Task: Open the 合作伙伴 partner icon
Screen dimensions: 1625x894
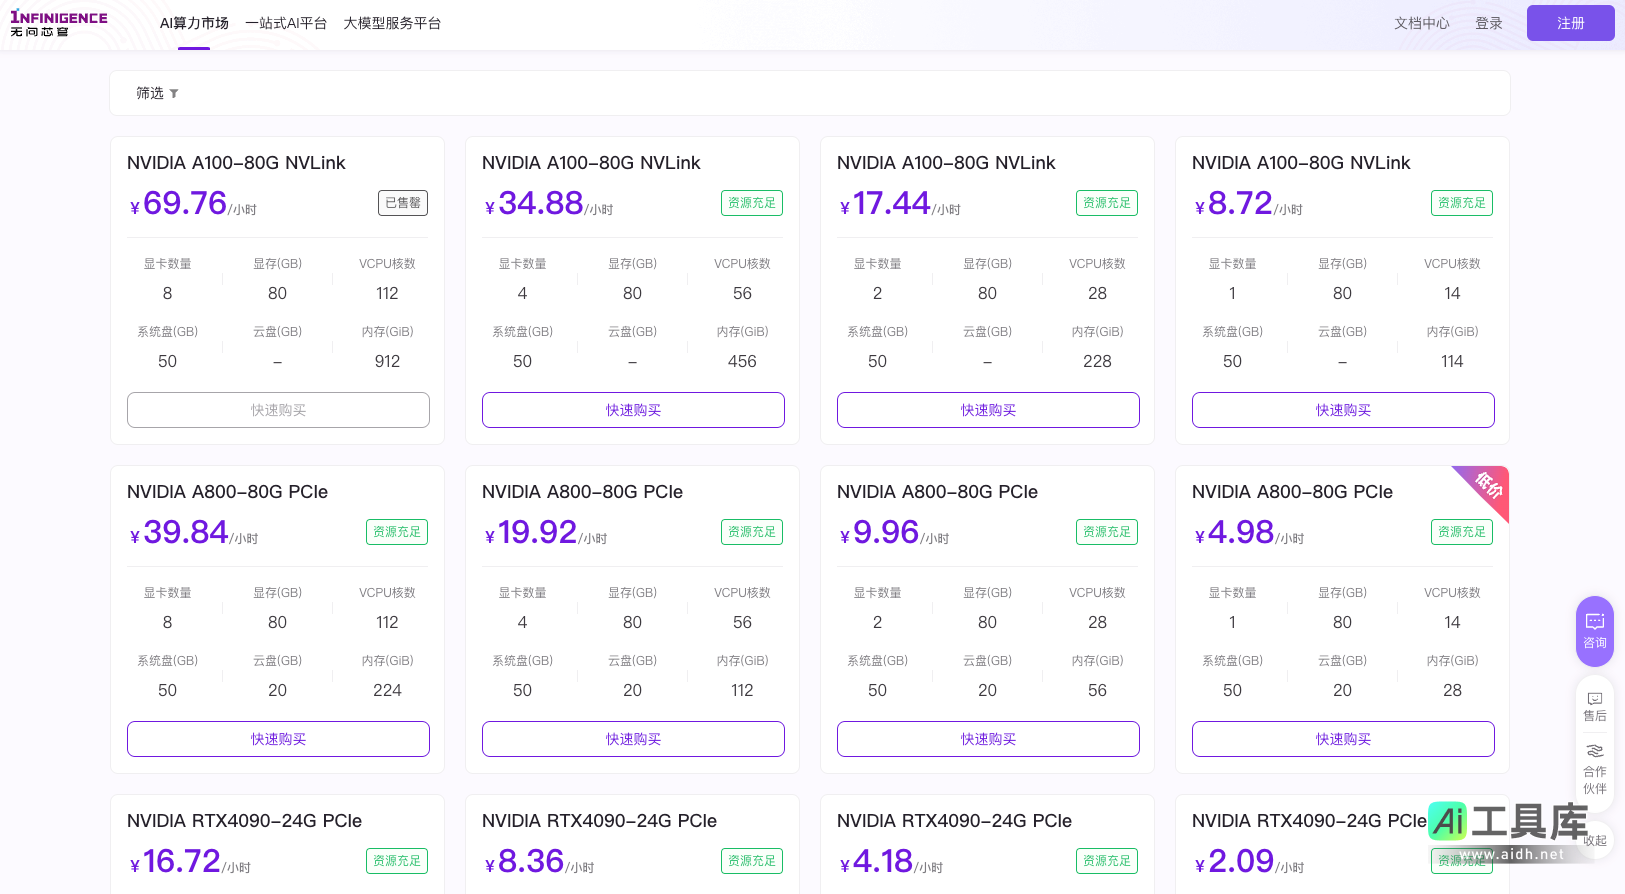Action: click(x=1594, y=768)
